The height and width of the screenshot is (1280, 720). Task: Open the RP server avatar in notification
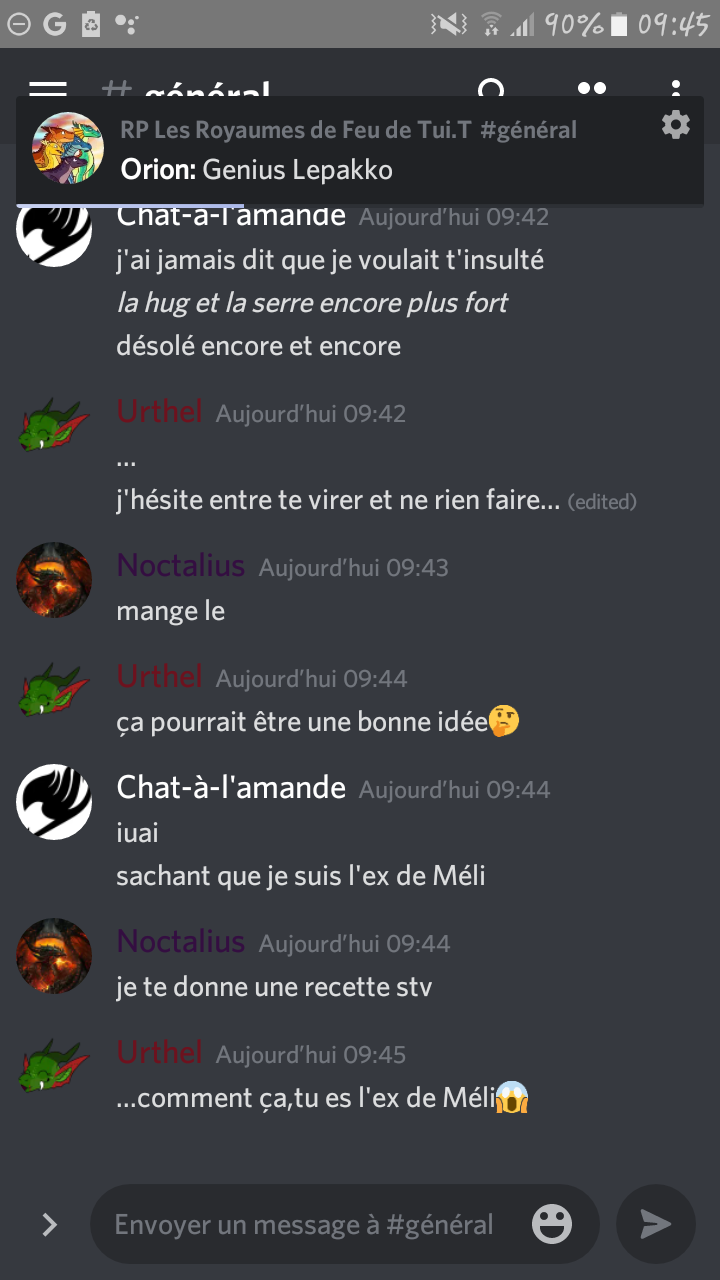tap(68, 148)
